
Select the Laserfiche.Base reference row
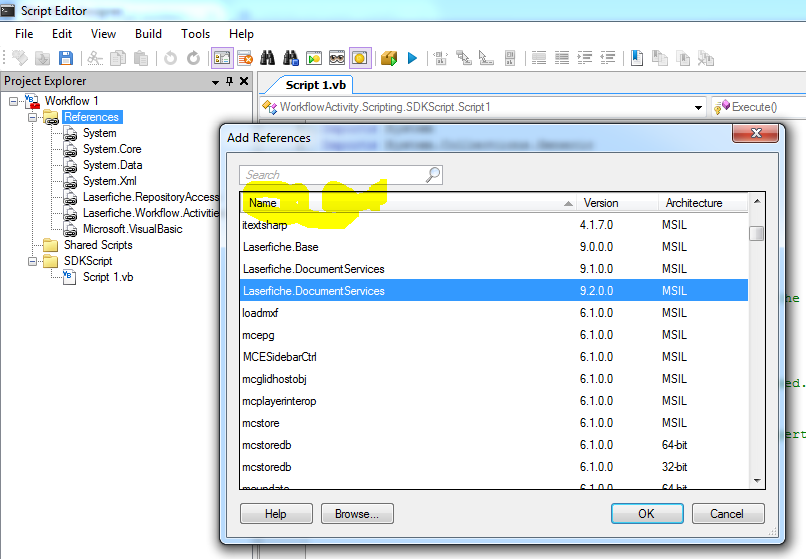494,247
